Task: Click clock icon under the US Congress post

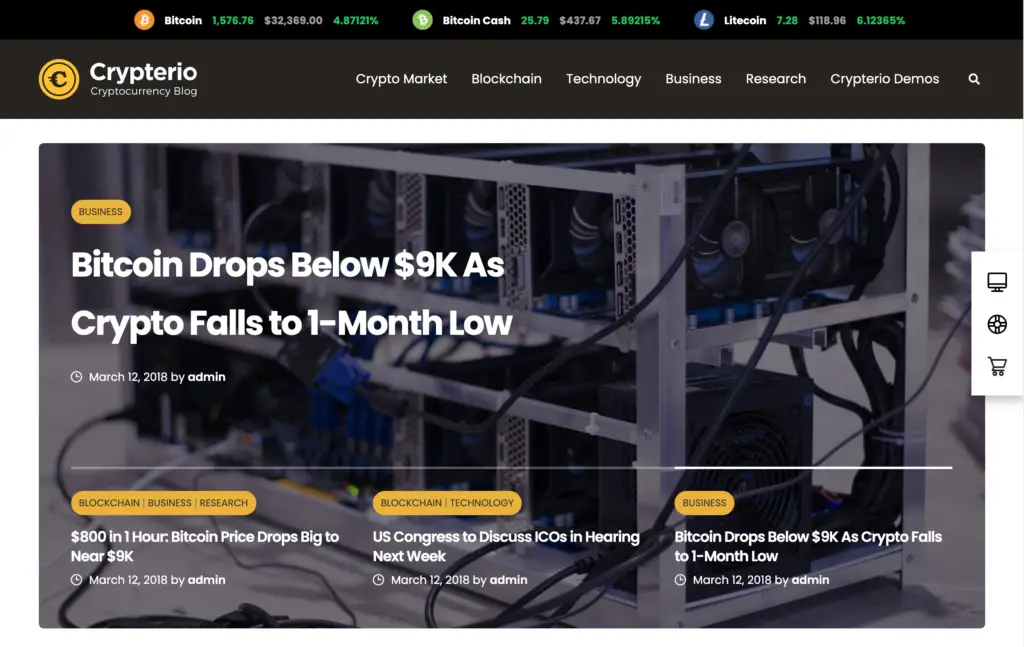Action: click(378, 580)
